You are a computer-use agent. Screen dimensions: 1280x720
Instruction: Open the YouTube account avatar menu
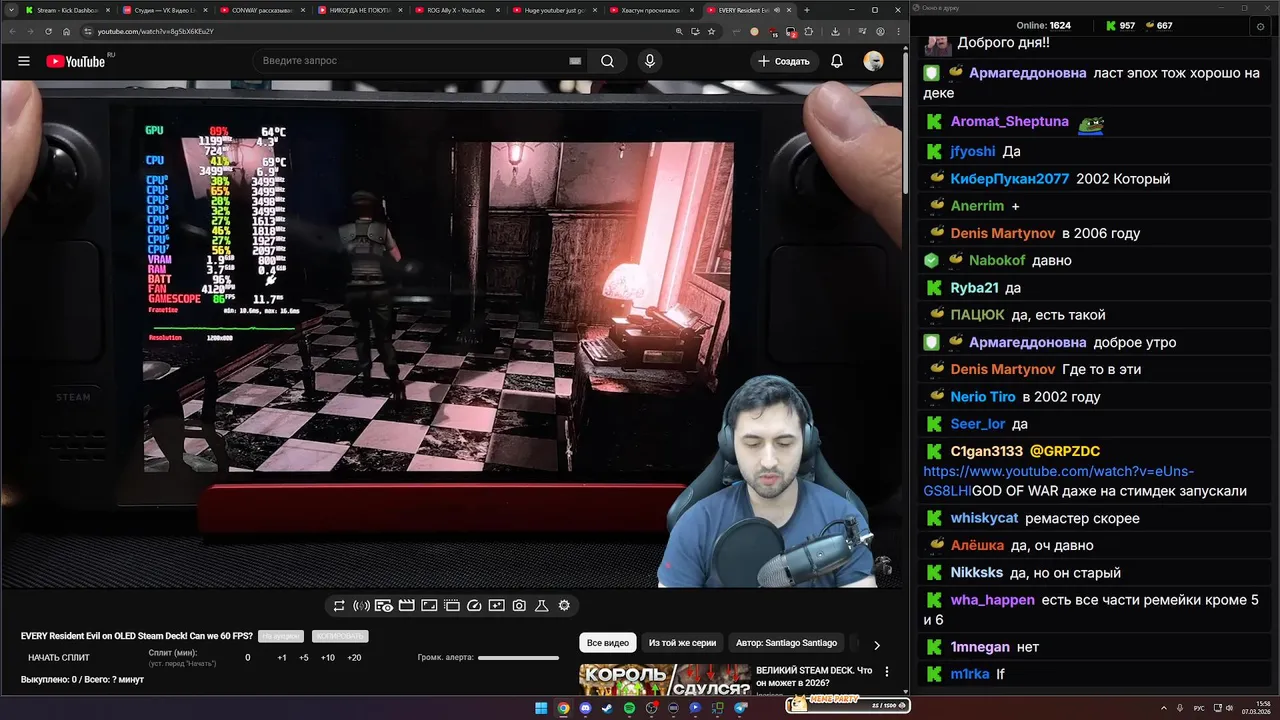pos(874,61)
